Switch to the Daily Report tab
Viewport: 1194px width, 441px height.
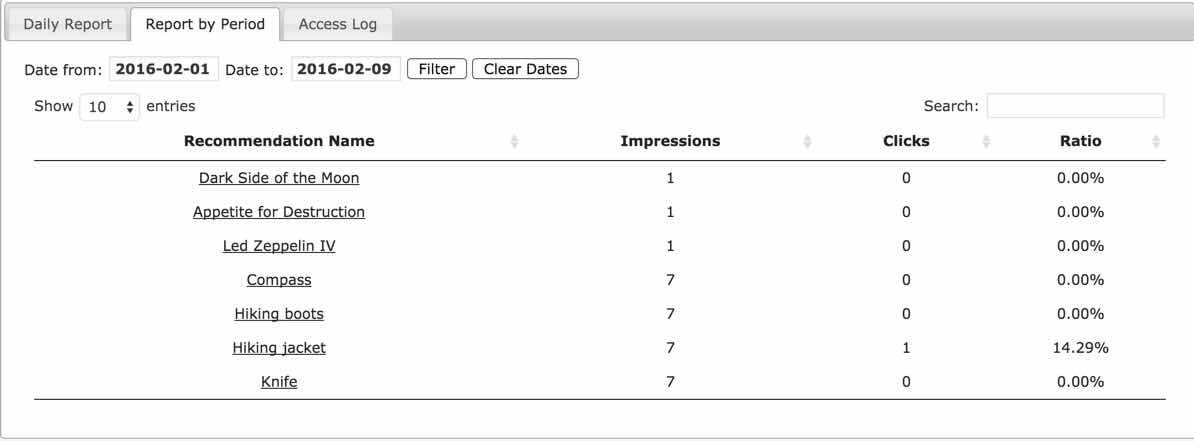[68, 24]
